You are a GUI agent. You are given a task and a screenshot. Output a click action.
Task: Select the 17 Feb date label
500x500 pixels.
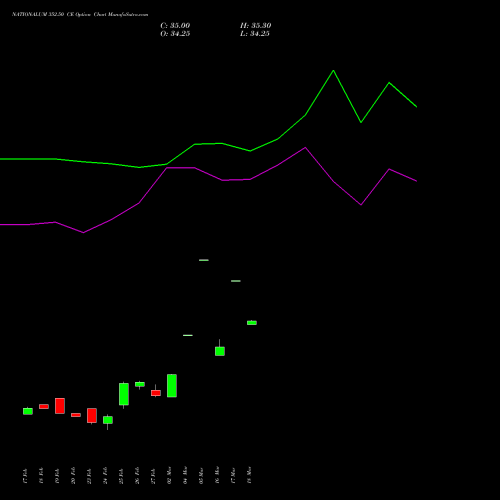(25, 476)
